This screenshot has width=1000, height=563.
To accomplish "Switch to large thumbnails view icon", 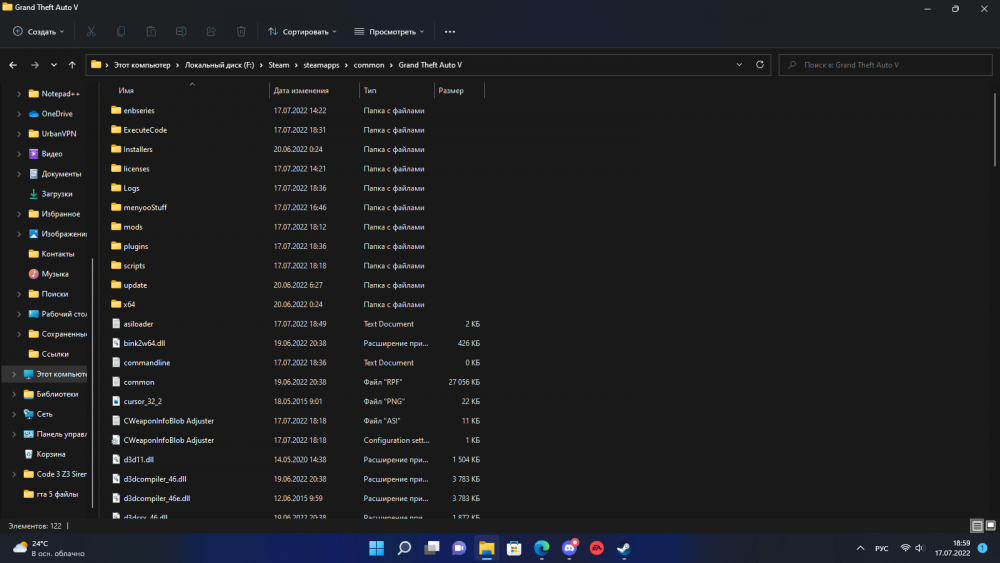I will [990, 526].
